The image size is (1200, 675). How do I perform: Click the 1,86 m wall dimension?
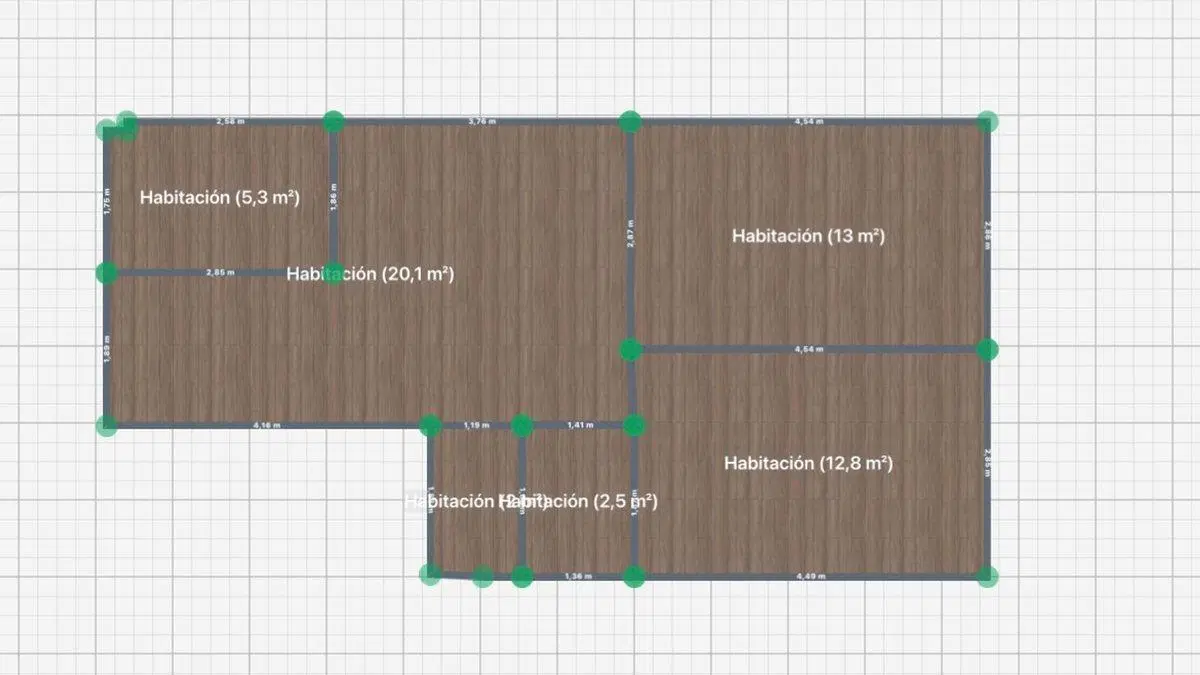click(334, 196)
